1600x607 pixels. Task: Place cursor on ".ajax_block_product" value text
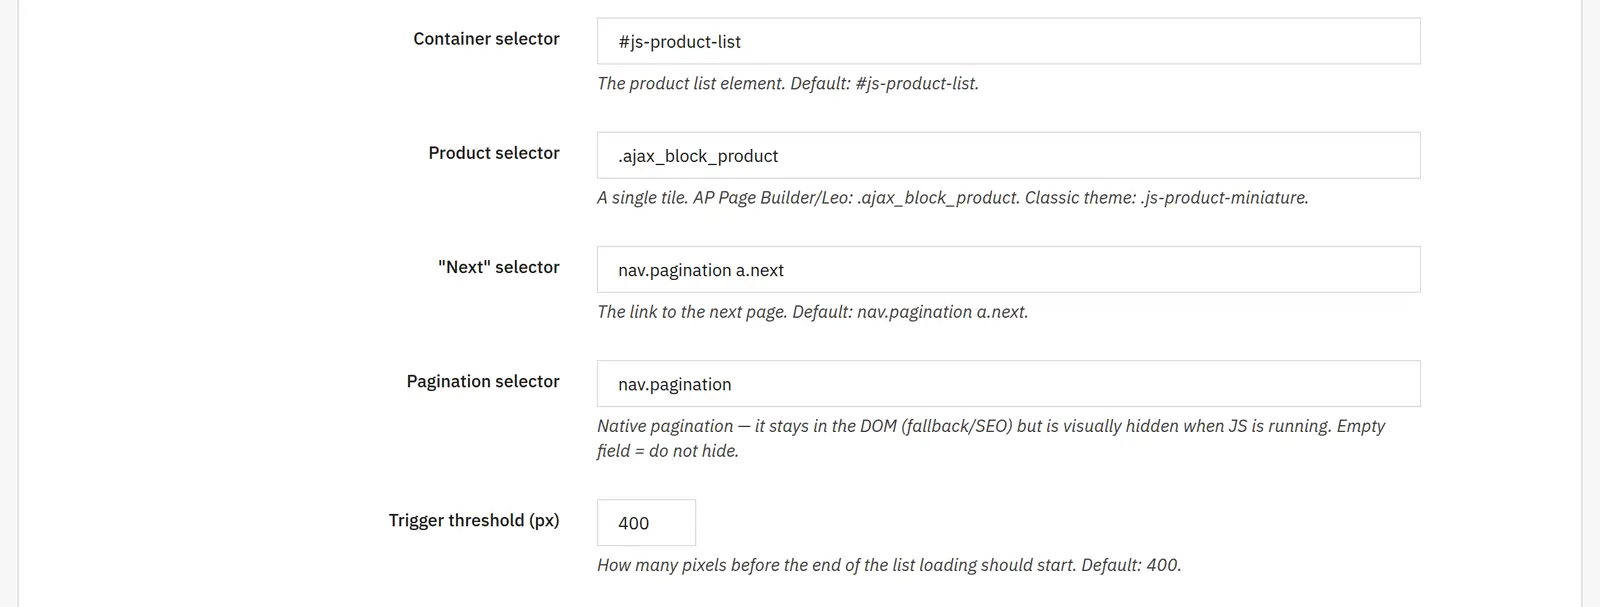697,156
